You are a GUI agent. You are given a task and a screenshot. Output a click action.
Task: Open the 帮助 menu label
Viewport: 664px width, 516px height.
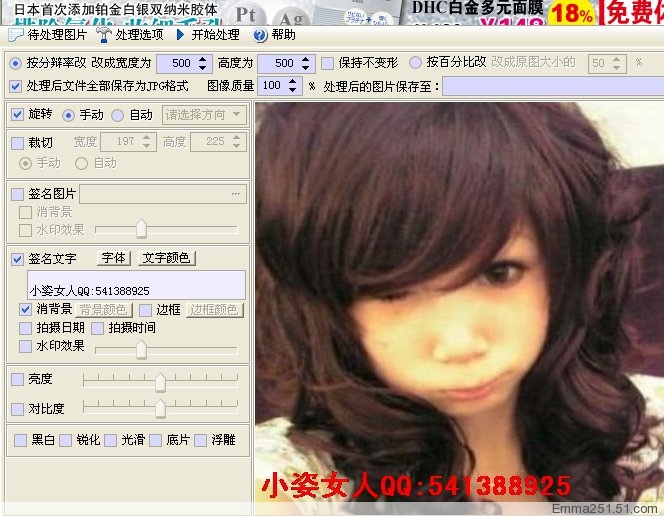coord(283,35)
